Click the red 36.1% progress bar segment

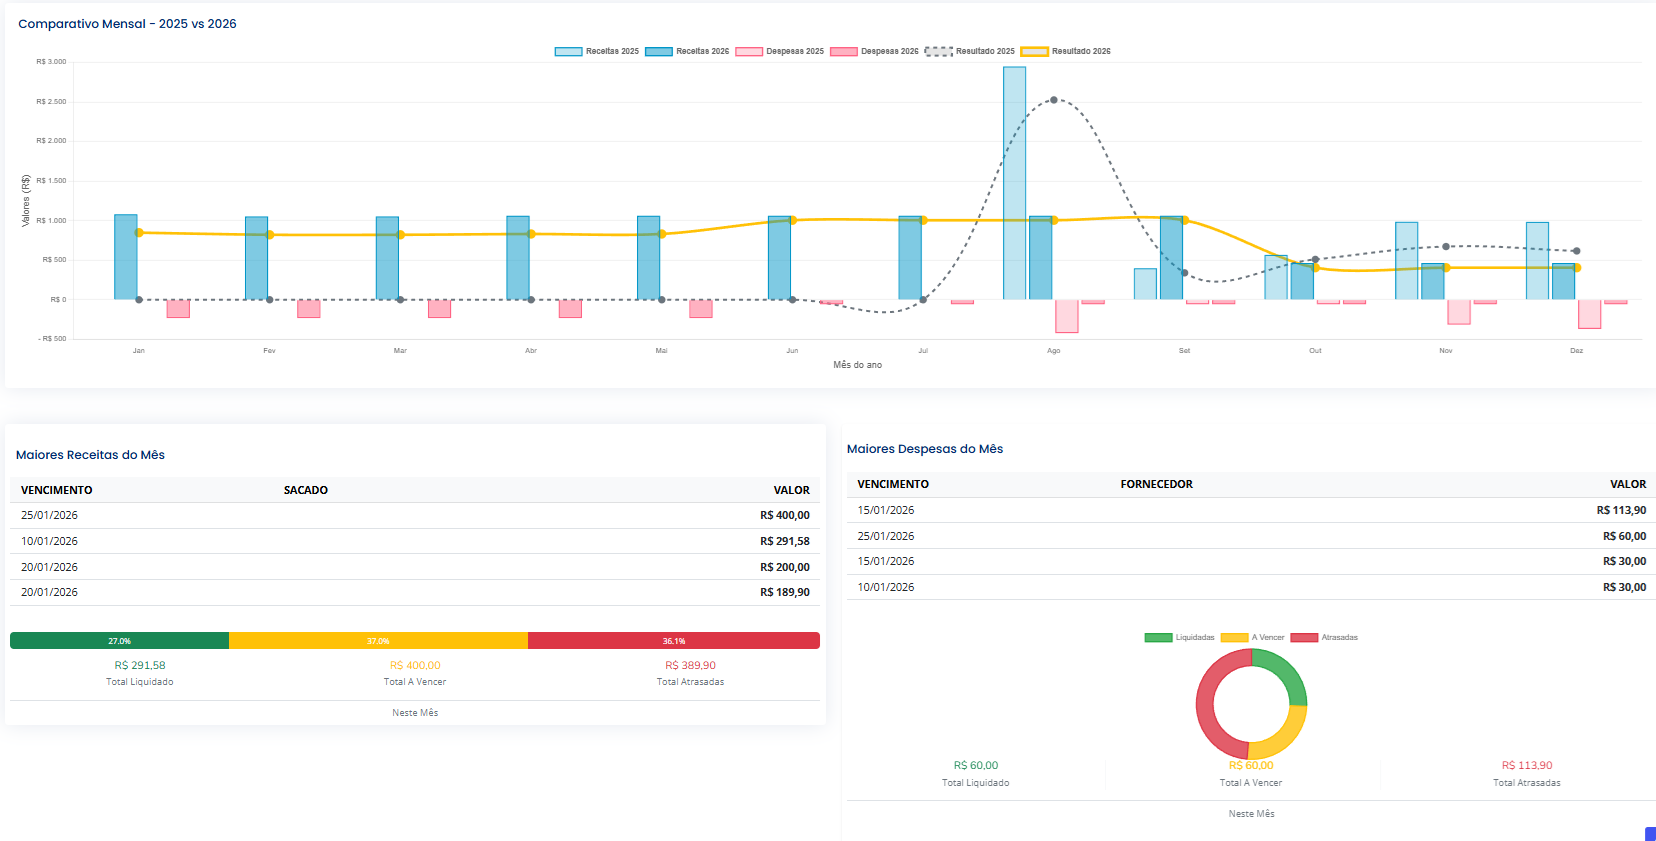[x=673, y=641]
